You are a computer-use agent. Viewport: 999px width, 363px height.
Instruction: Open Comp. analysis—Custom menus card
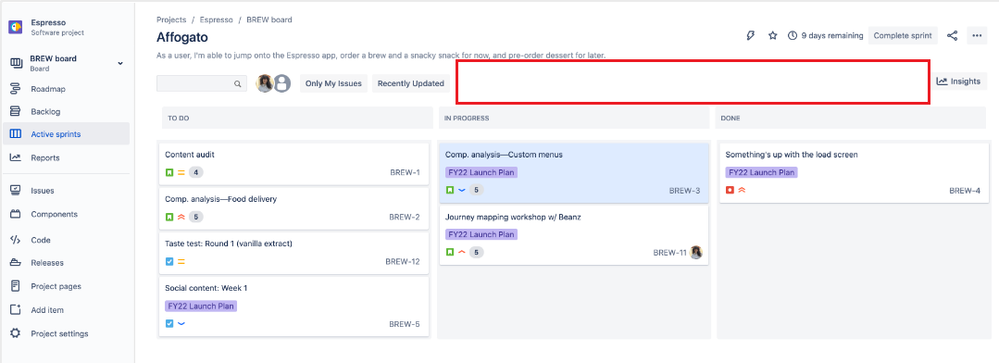tap(574, 172)
